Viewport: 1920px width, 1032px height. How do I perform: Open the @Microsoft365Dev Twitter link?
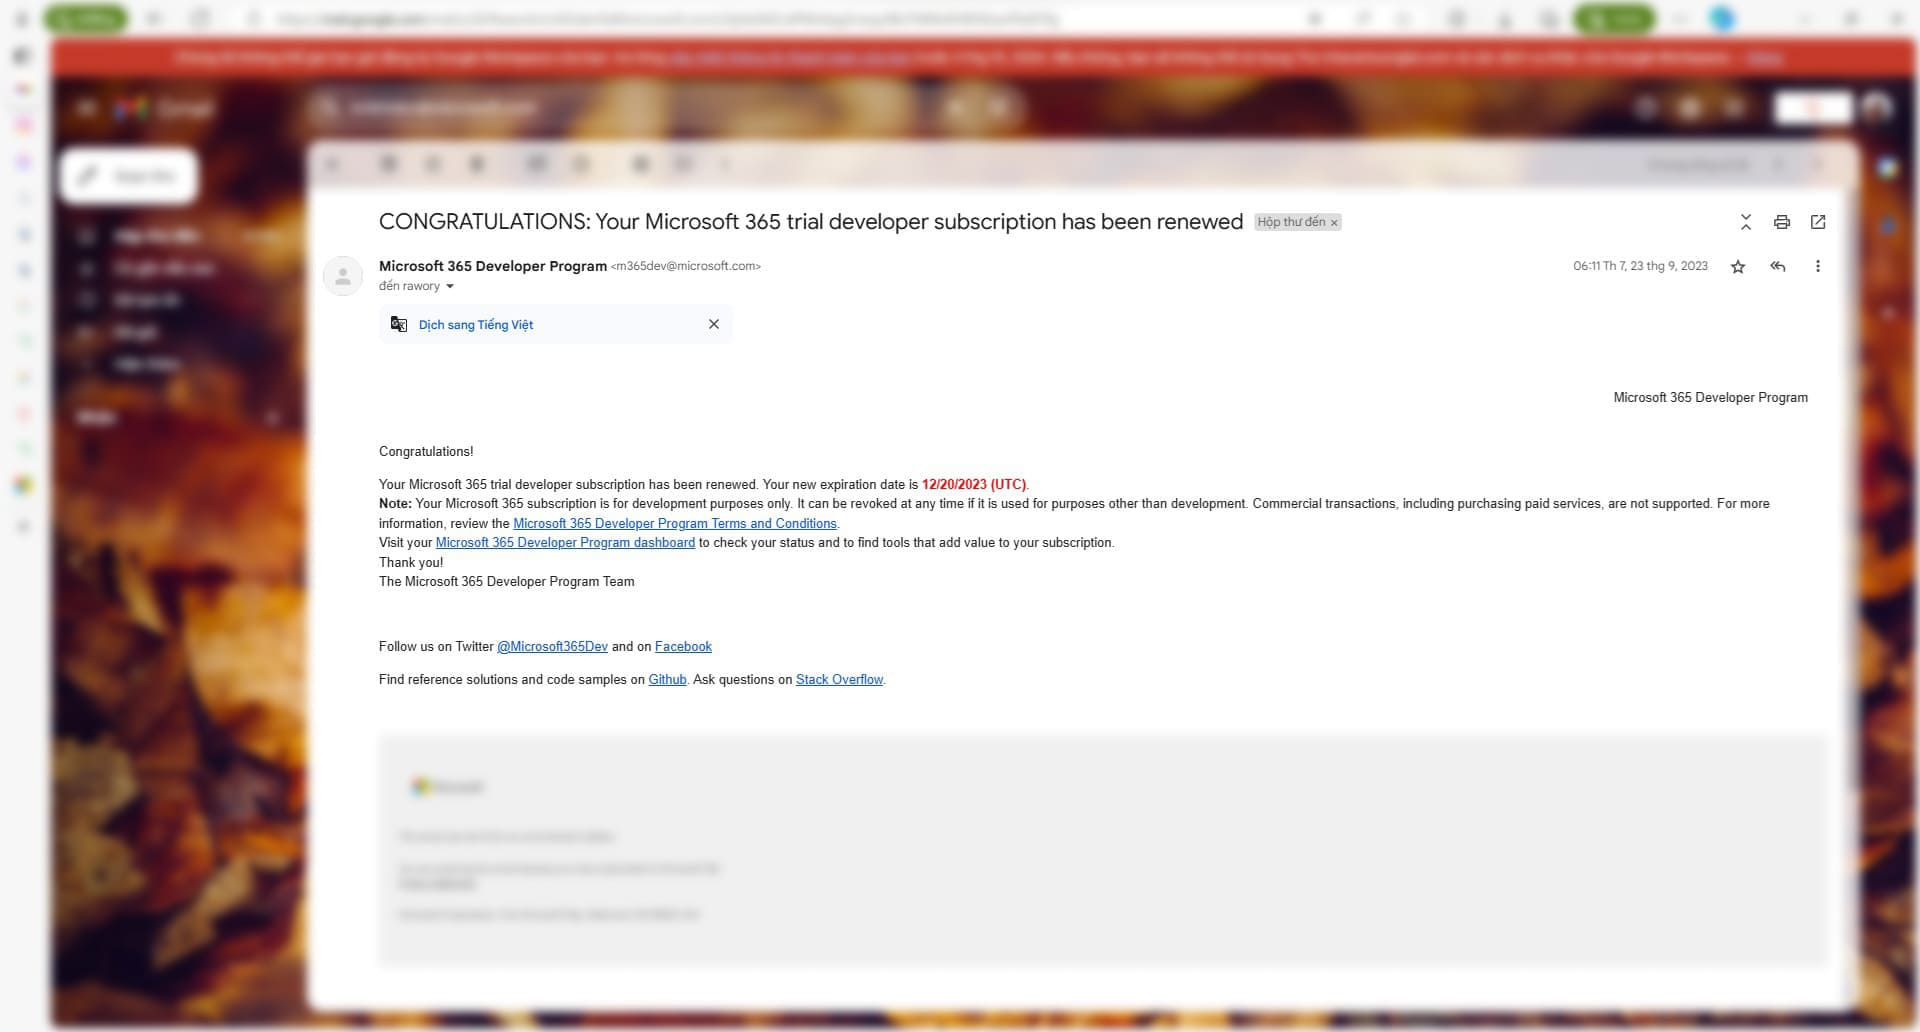coord(553,647)
